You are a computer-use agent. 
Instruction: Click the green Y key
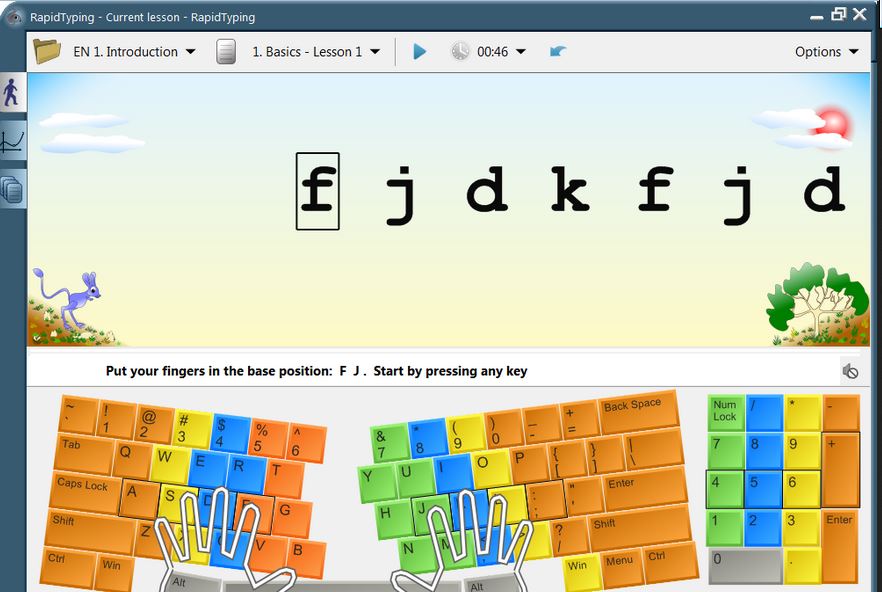pyautogui.click(x=377, y=483)
